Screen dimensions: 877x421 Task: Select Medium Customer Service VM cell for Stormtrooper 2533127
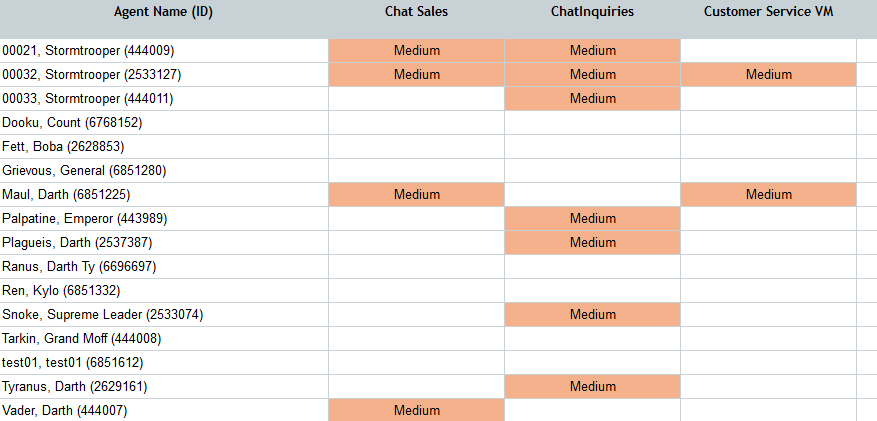tap(768, 74)
